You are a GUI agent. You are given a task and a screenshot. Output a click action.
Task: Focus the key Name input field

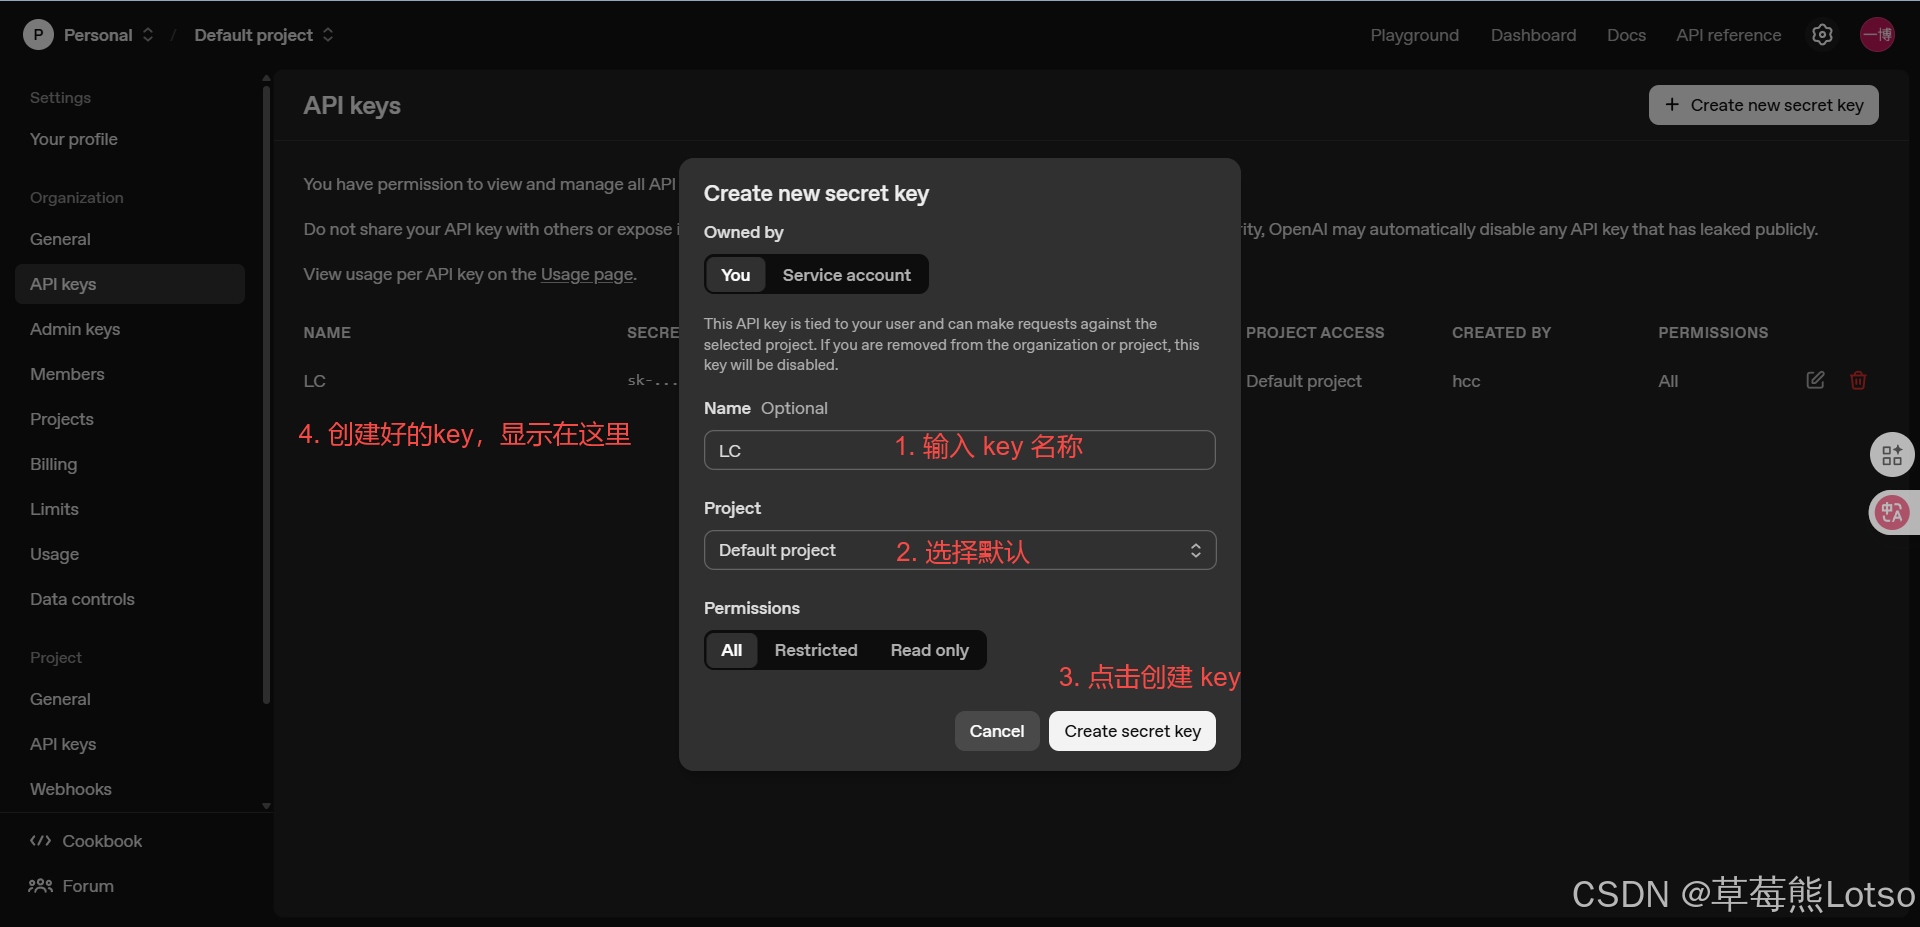(x=960, y=450)
